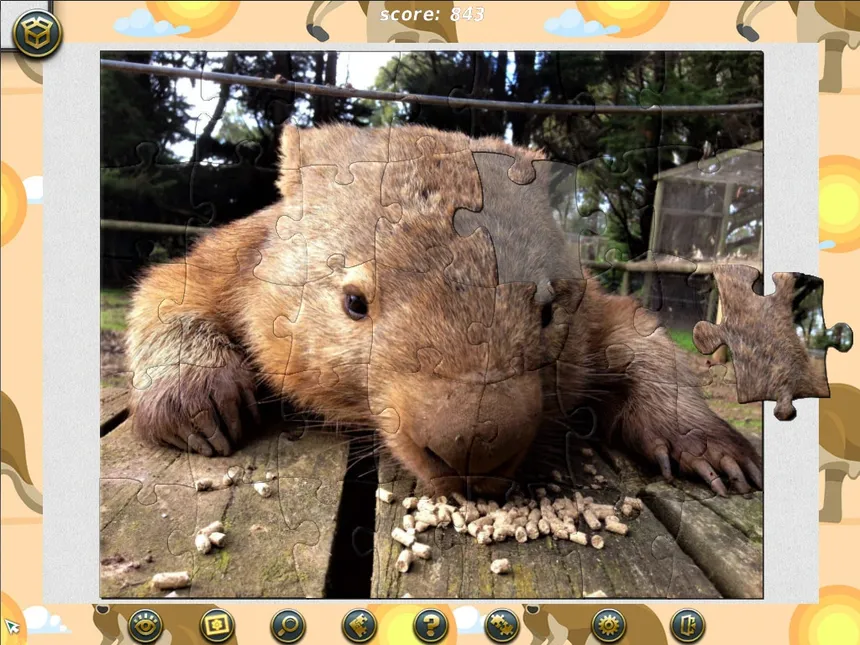
Task: Click the picture frame background icon
Action: coord(217,625)
